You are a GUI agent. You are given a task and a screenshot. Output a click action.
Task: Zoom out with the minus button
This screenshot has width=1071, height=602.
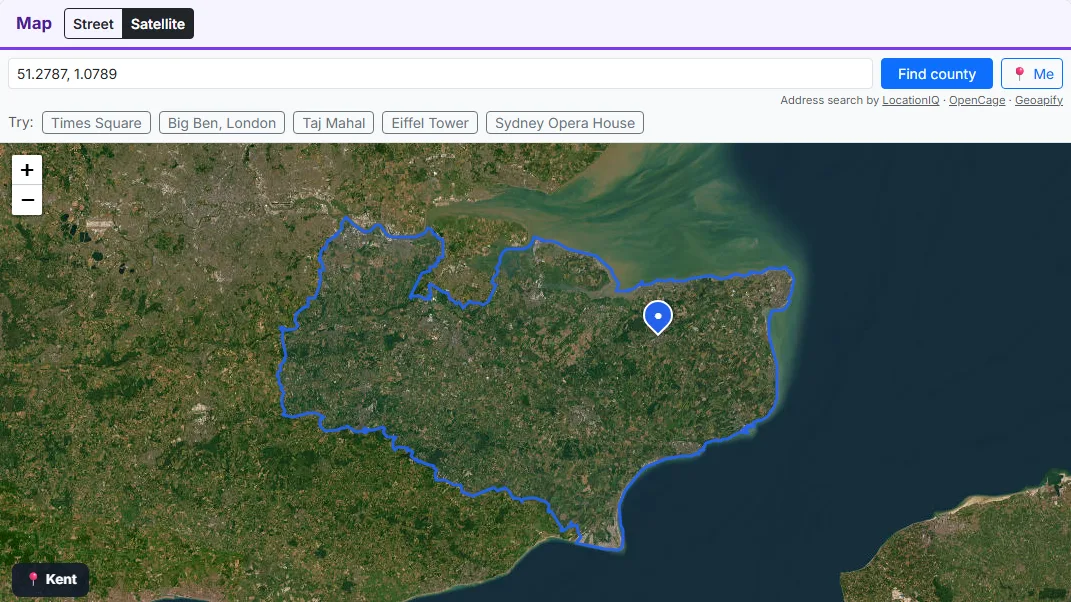click(x=27, y=200)
